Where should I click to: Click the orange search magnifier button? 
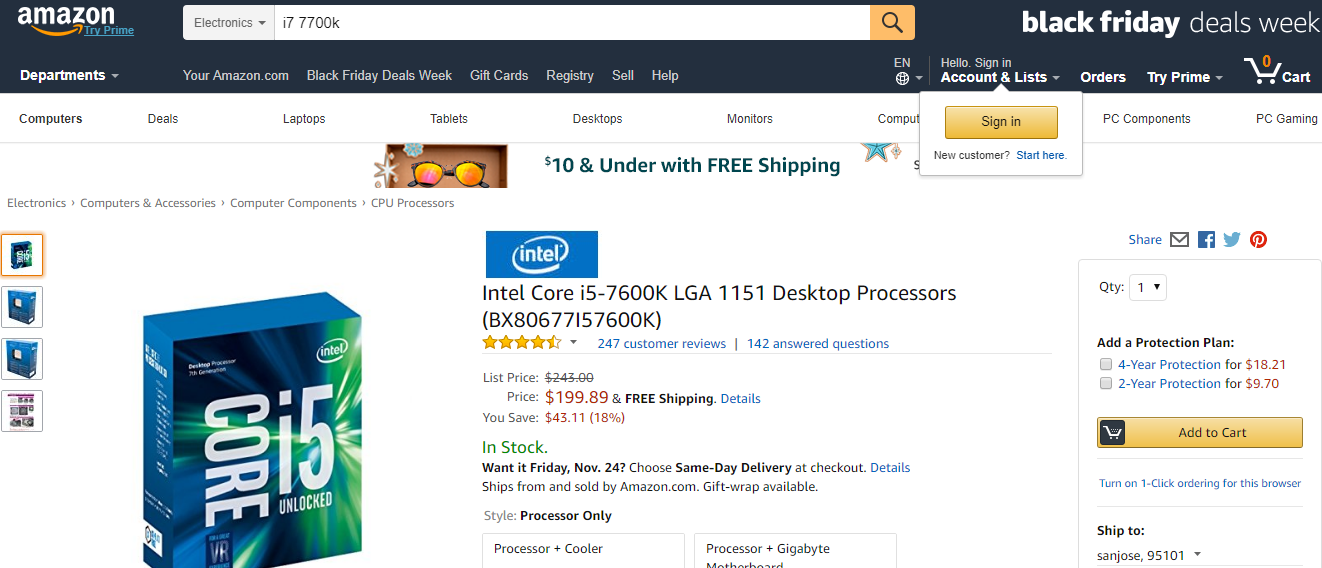click(x=892, y=22)
